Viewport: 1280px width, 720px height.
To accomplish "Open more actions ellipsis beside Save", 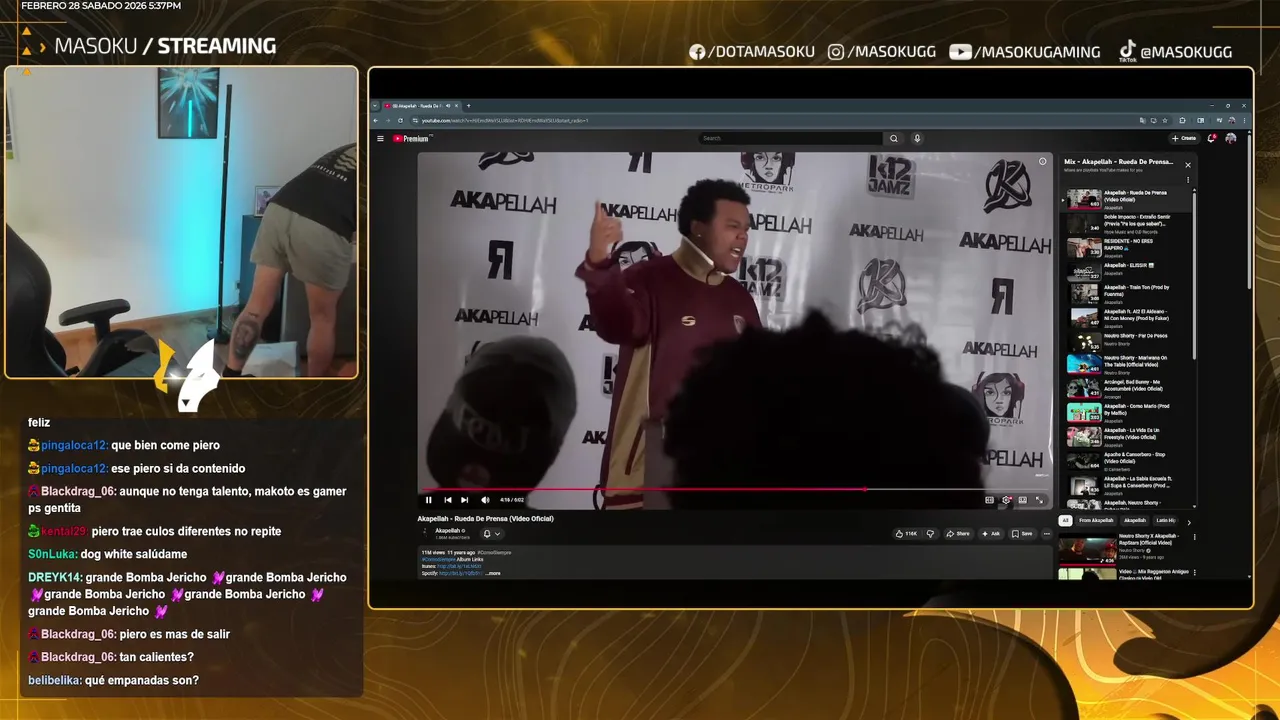I will [1047, 534].
